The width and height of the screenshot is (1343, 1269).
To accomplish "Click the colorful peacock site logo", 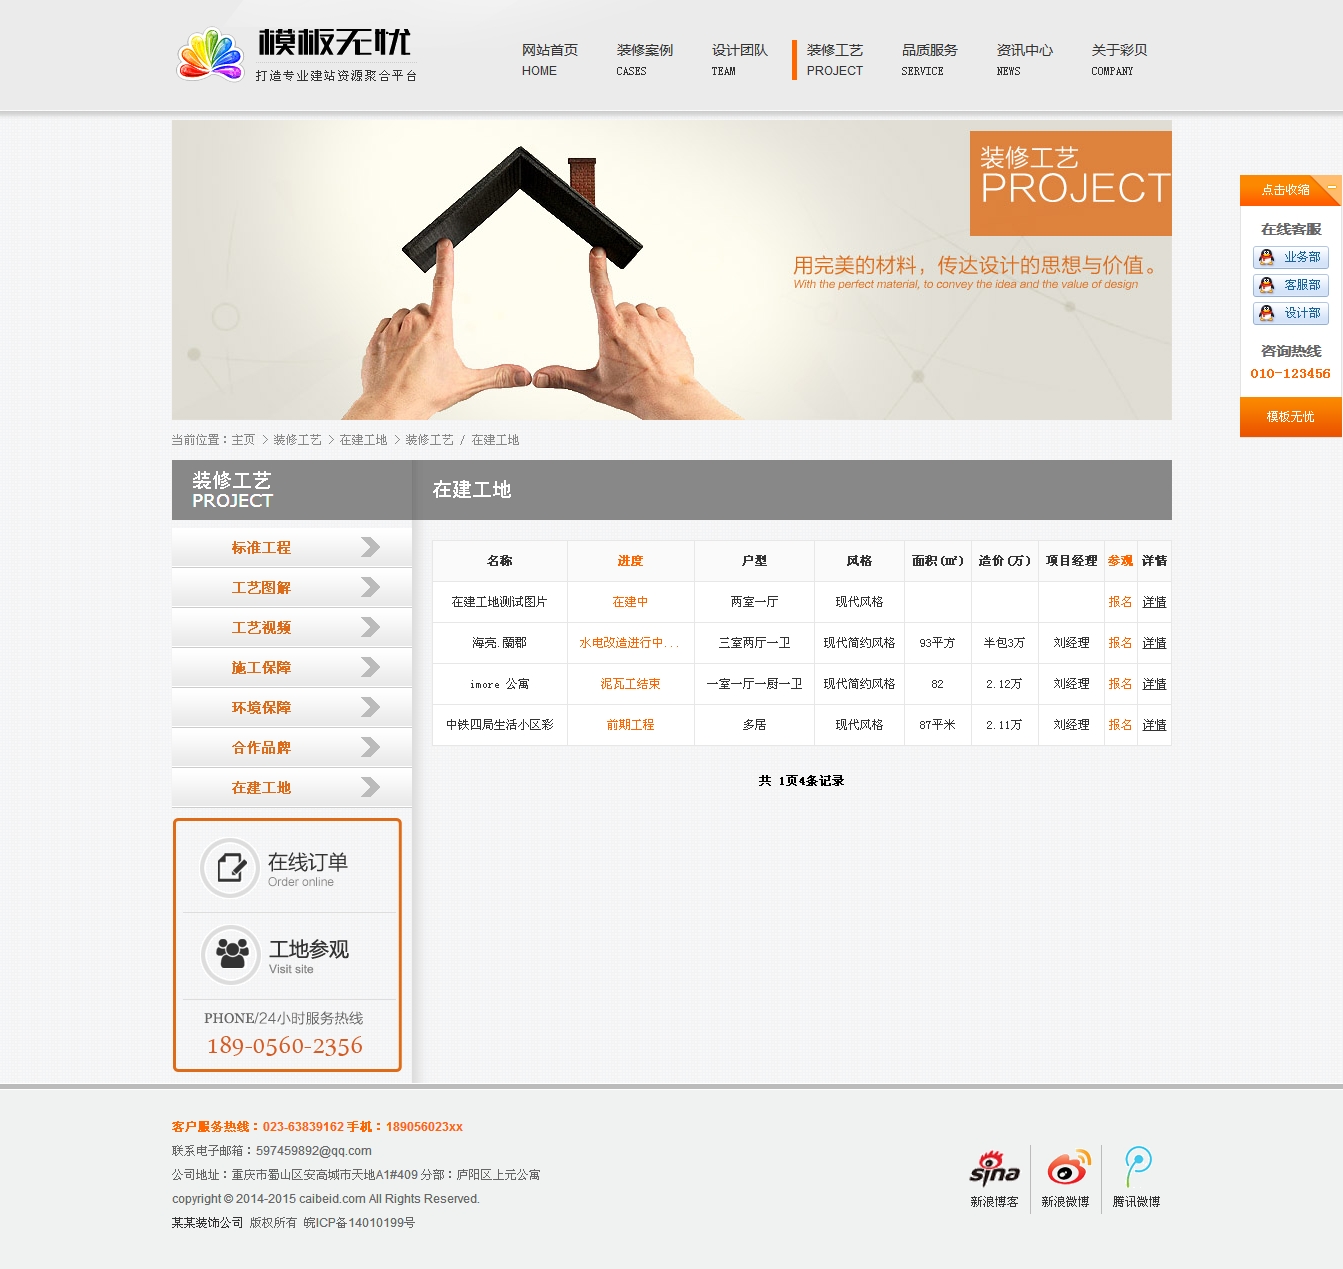I will 210,55.
